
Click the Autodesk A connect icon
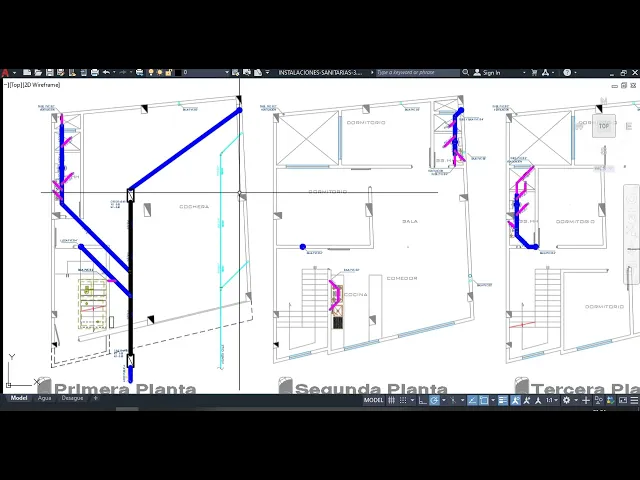[545, 73]
